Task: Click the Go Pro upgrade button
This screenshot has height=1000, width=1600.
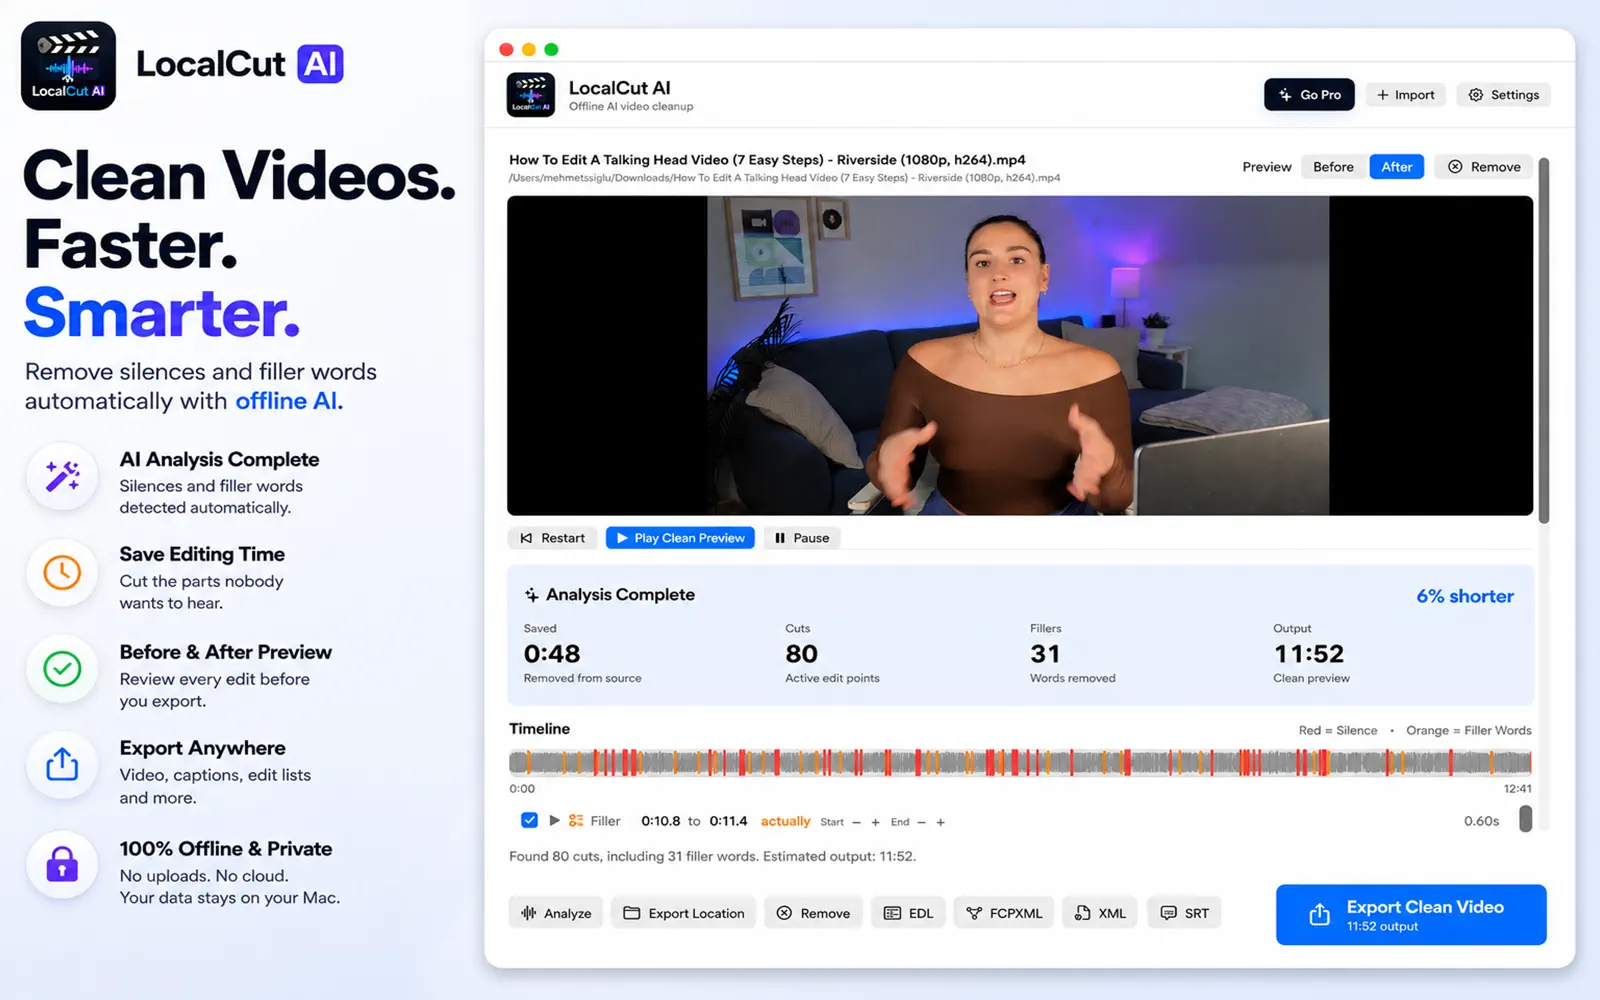Action: tap(1309, 95)
